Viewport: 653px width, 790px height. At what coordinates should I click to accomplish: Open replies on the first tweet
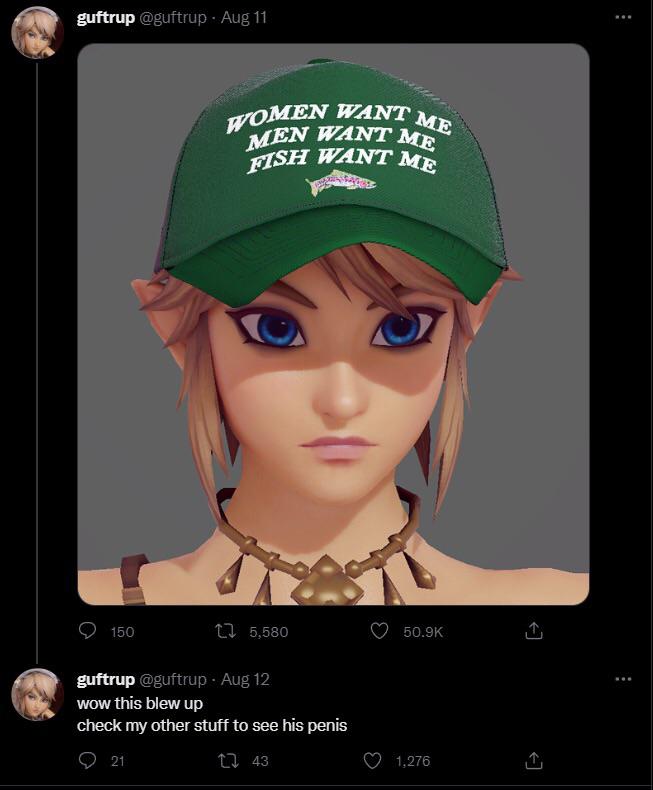point(88,631)
